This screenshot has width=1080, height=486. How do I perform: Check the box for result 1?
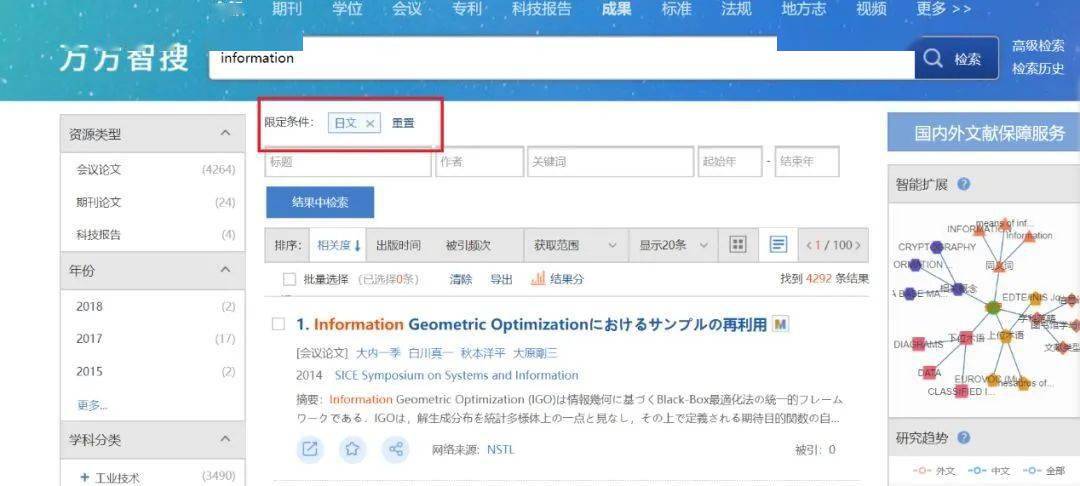tap(279, 324)
